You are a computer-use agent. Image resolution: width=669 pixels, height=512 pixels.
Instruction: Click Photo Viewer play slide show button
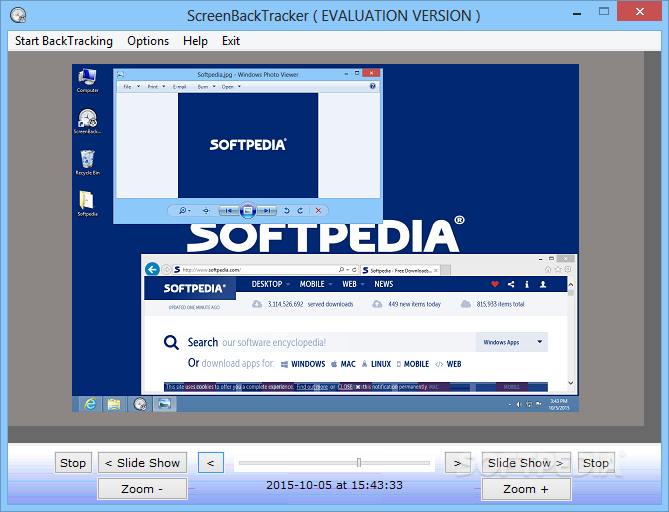247,210
